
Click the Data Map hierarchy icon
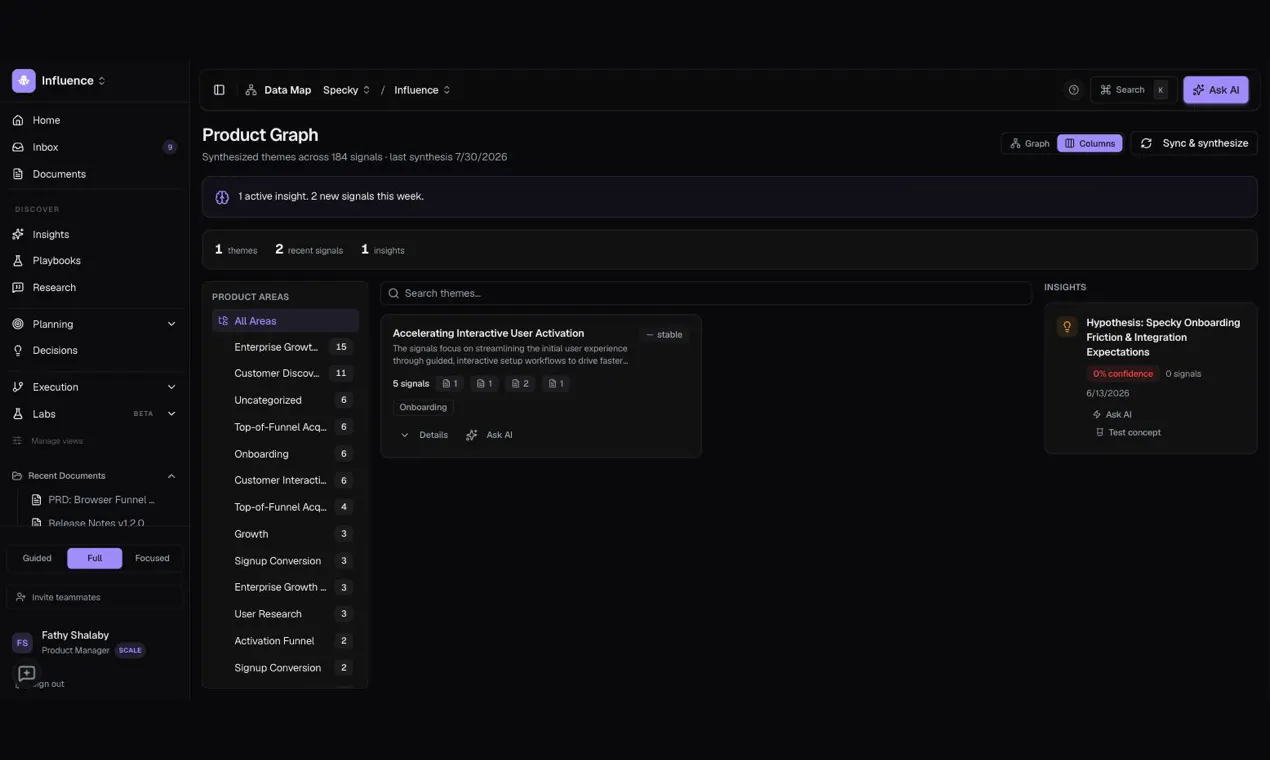(251, 90)
